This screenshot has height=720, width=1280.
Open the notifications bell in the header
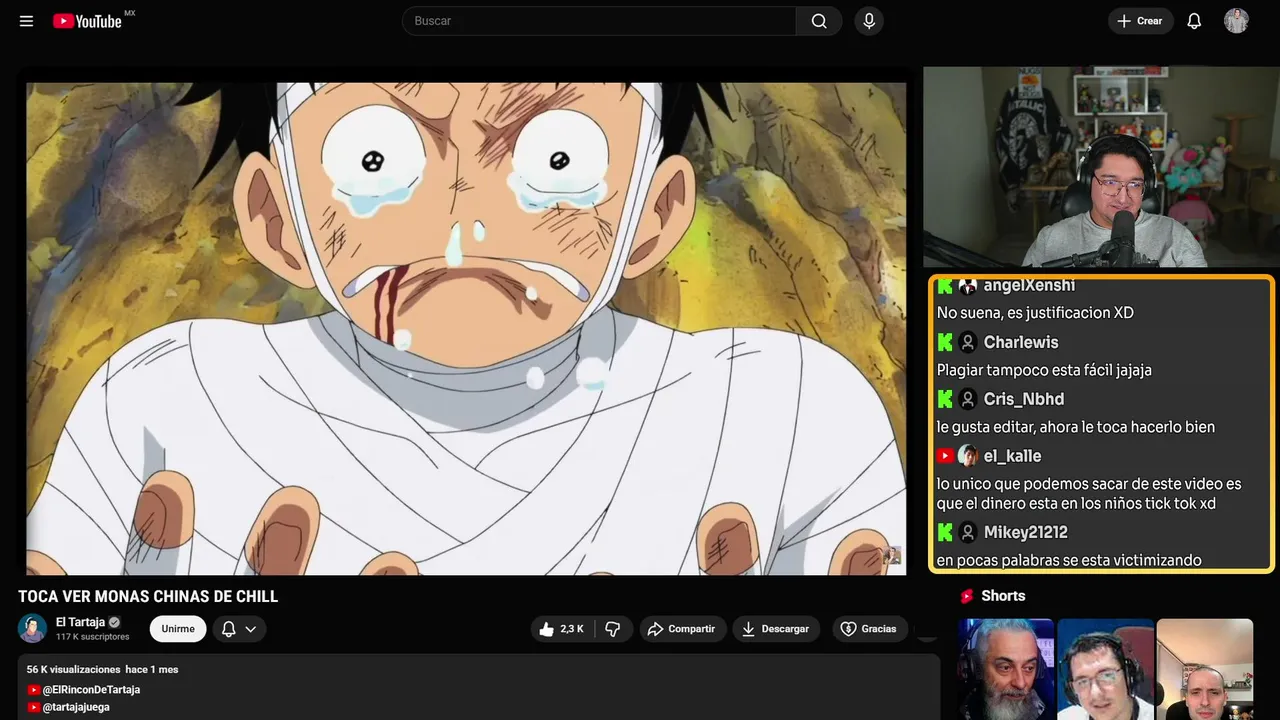[x=1194, y=21]
